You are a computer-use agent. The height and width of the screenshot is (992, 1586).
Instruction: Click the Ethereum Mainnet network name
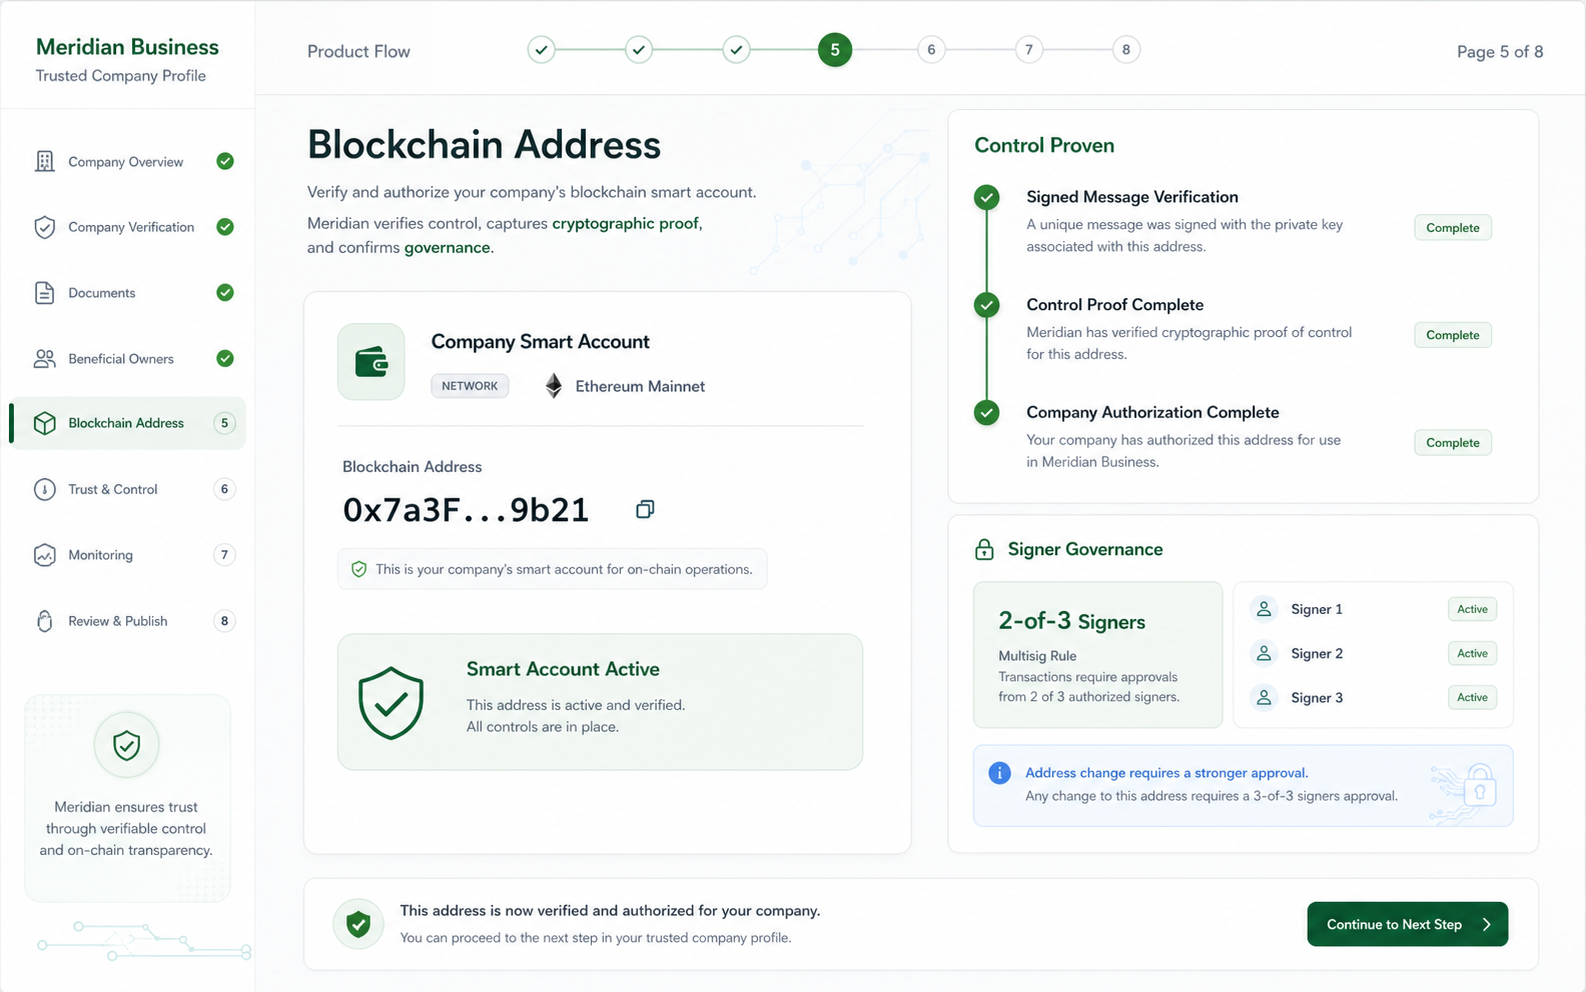(x=640, y=386)
